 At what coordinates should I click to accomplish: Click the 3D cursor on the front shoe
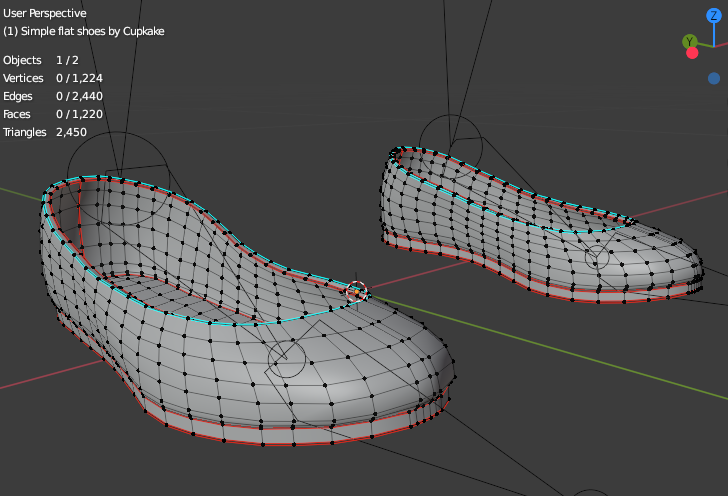click(x=357, y=292)
